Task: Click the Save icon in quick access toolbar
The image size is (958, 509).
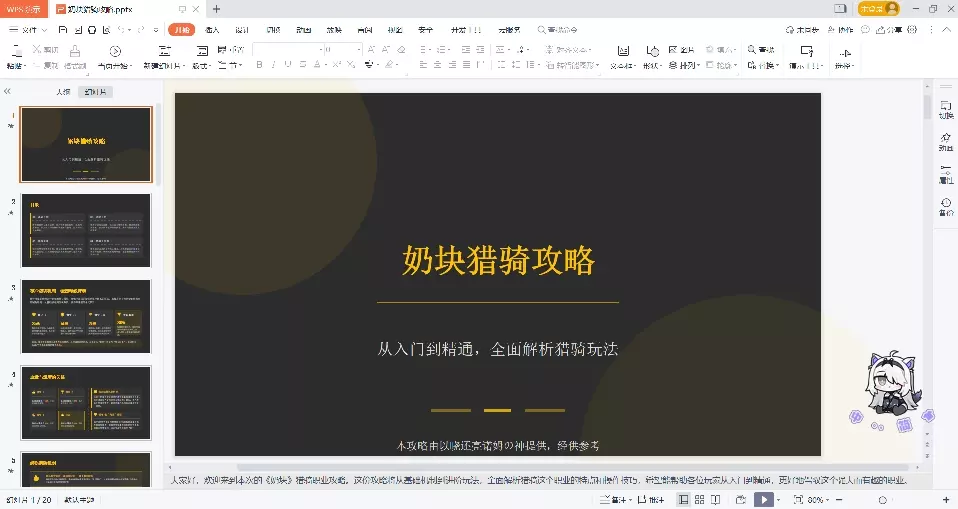Action: pyautogui.click(x=63, y=29)
